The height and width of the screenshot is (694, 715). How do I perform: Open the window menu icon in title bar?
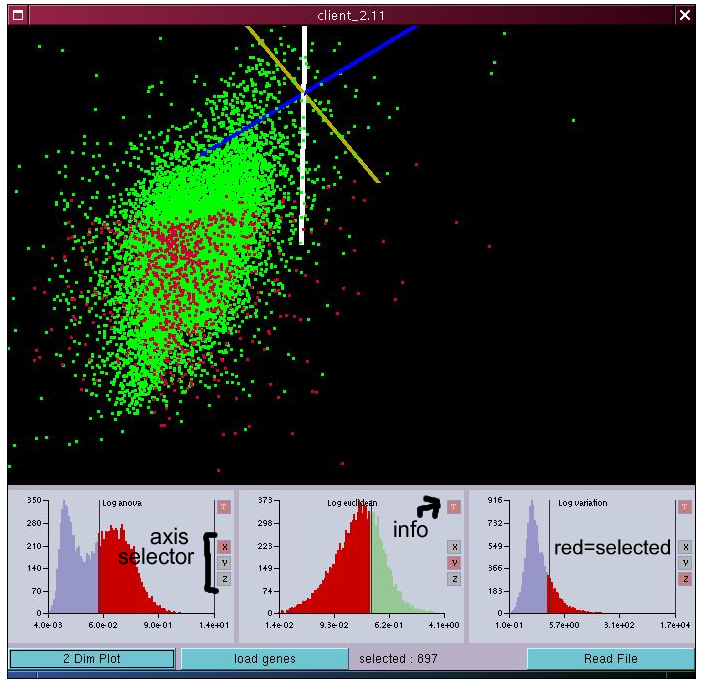17,15
